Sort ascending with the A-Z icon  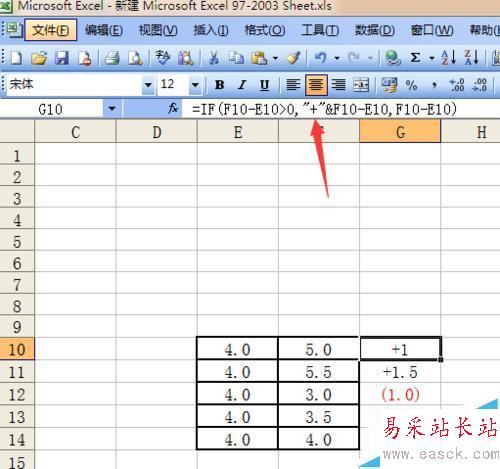(x=448, y=58)
